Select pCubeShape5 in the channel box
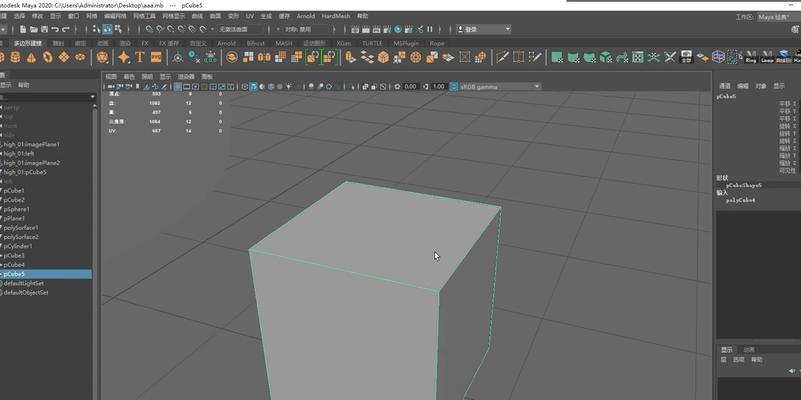The image size is (801, 400). coord(745,185)
